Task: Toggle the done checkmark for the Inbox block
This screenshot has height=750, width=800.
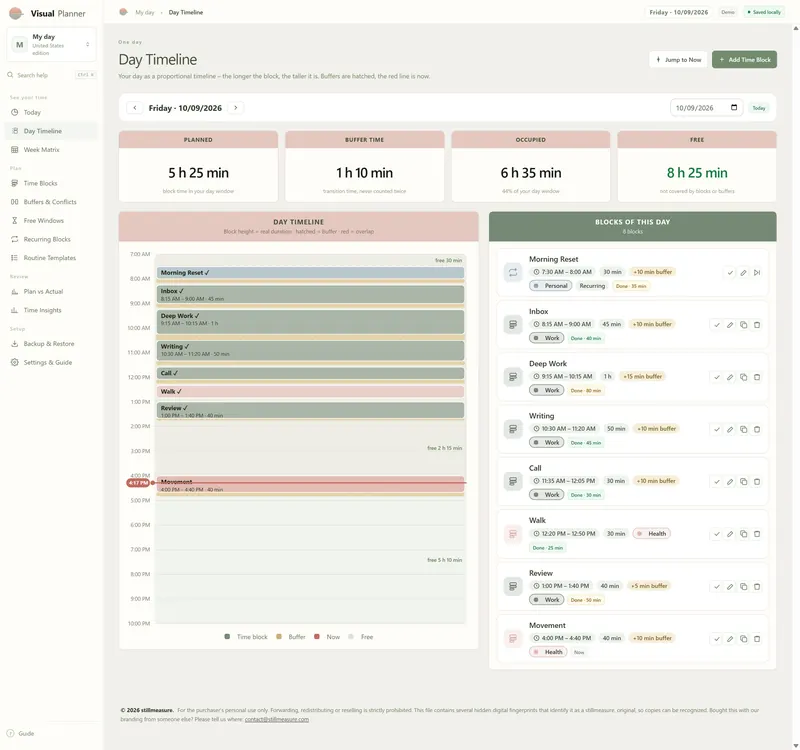Action: (717, 325)
